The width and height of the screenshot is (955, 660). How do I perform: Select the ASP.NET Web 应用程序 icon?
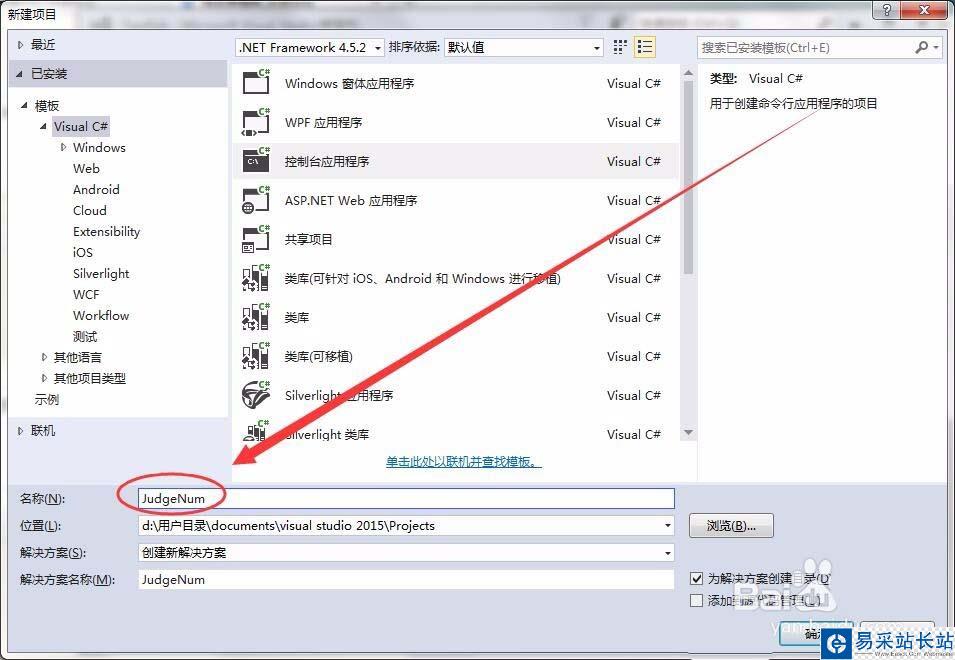click(x=256, y=199)
